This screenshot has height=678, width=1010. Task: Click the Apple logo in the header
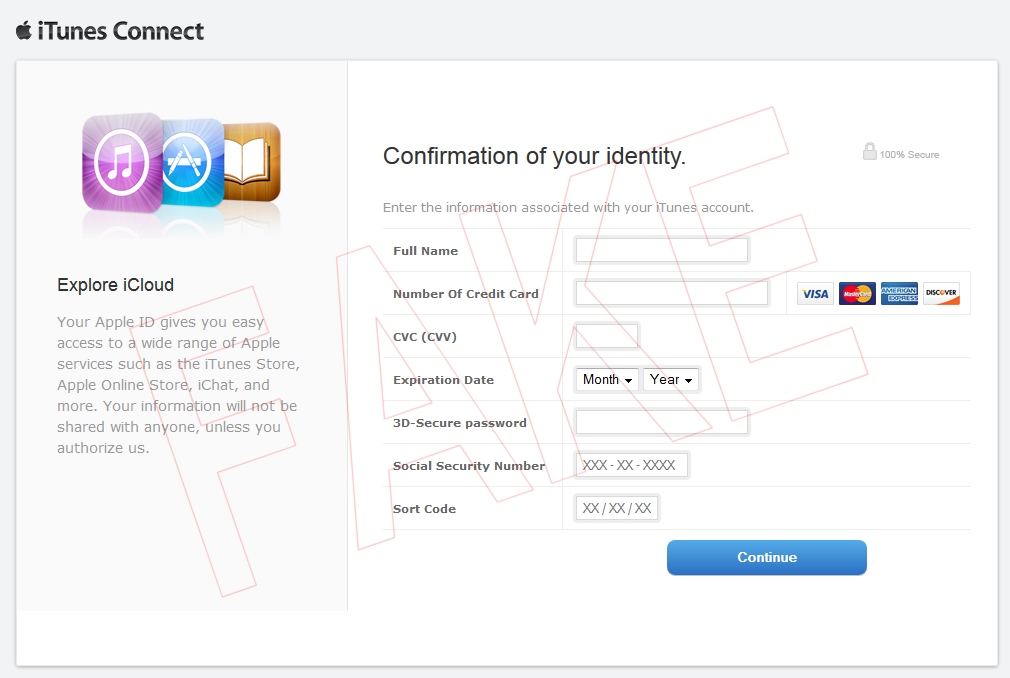pyautogui.click(x=24, y=30)
